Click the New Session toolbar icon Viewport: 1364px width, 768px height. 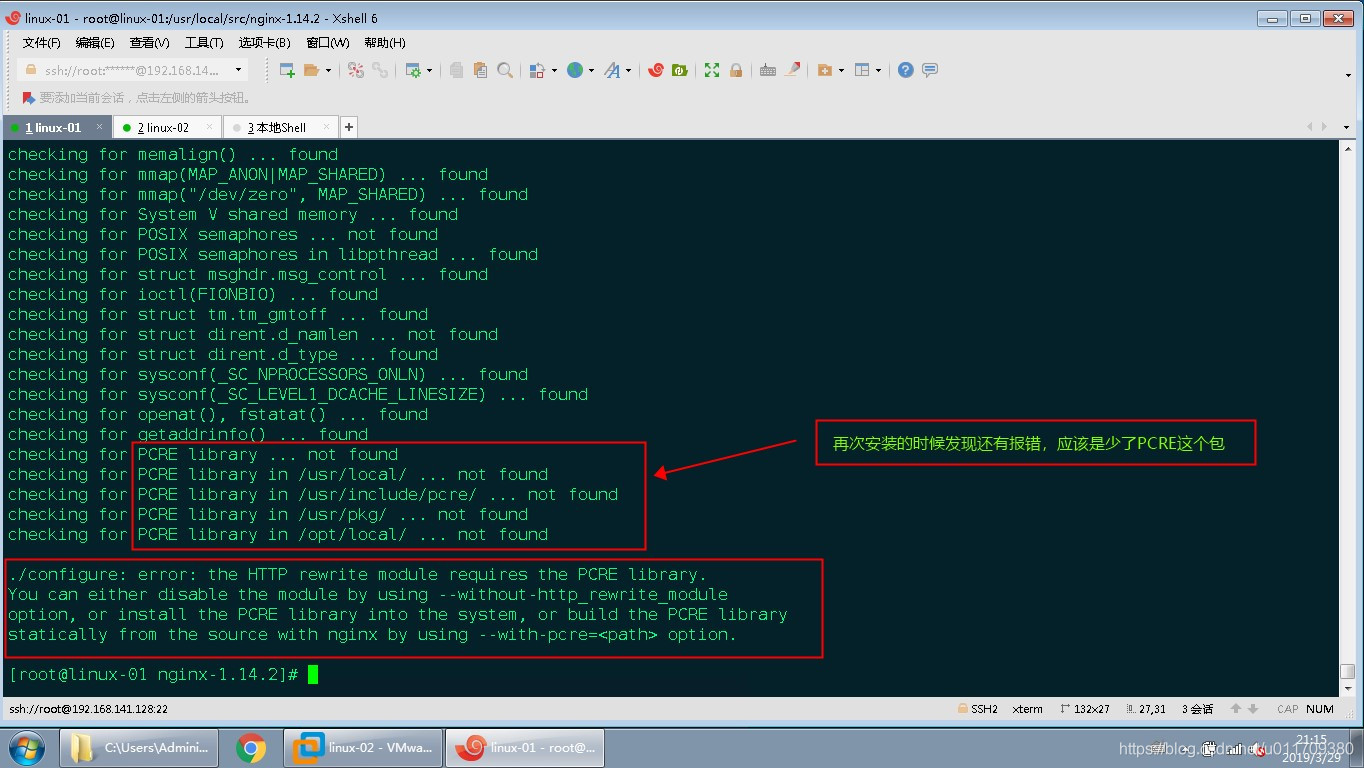pyautogui.click(x=287, y=70)
